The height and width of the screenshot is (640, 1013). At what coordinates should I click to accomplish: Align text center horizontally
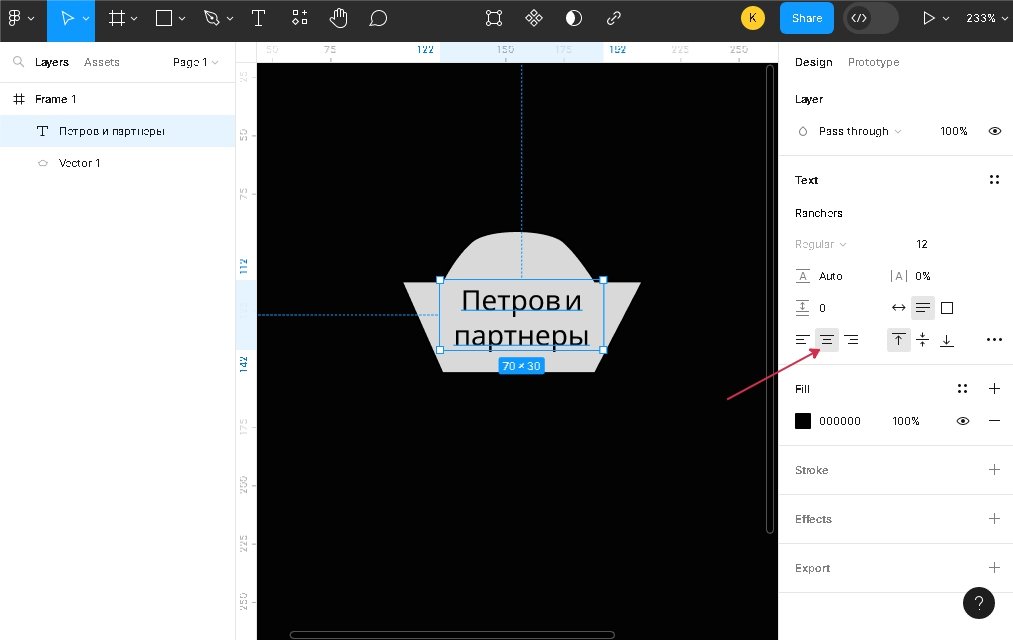click(827, 340)
